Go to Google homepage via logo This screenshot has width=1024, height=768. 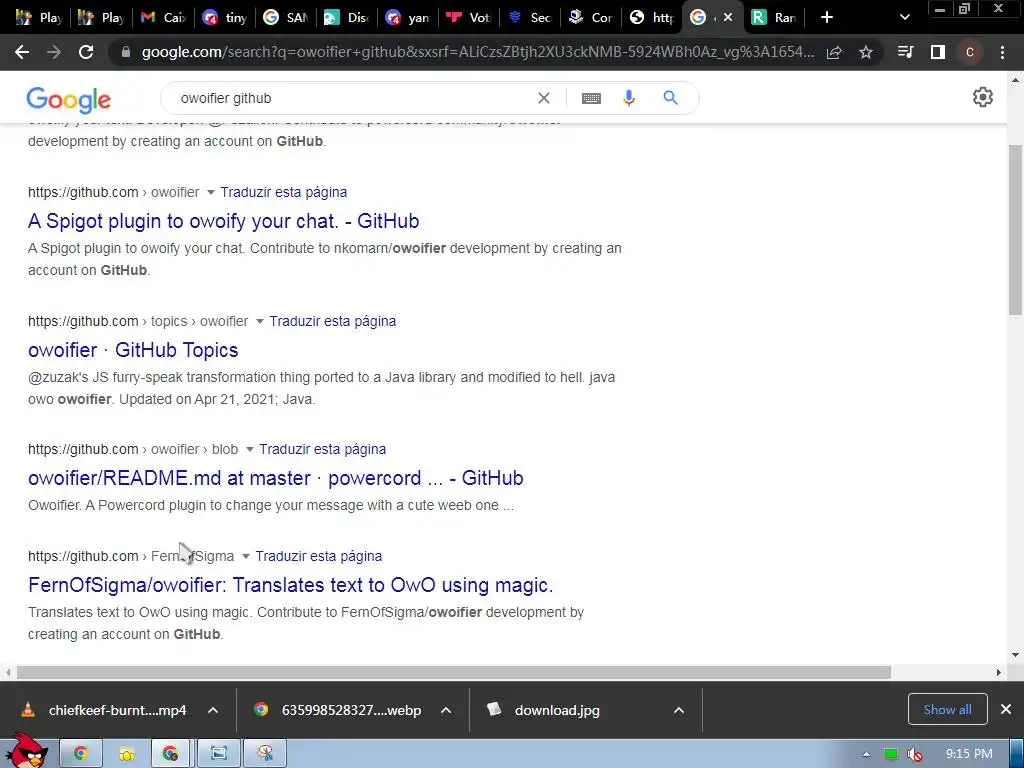pyautogui.click(x=69, y=99)
